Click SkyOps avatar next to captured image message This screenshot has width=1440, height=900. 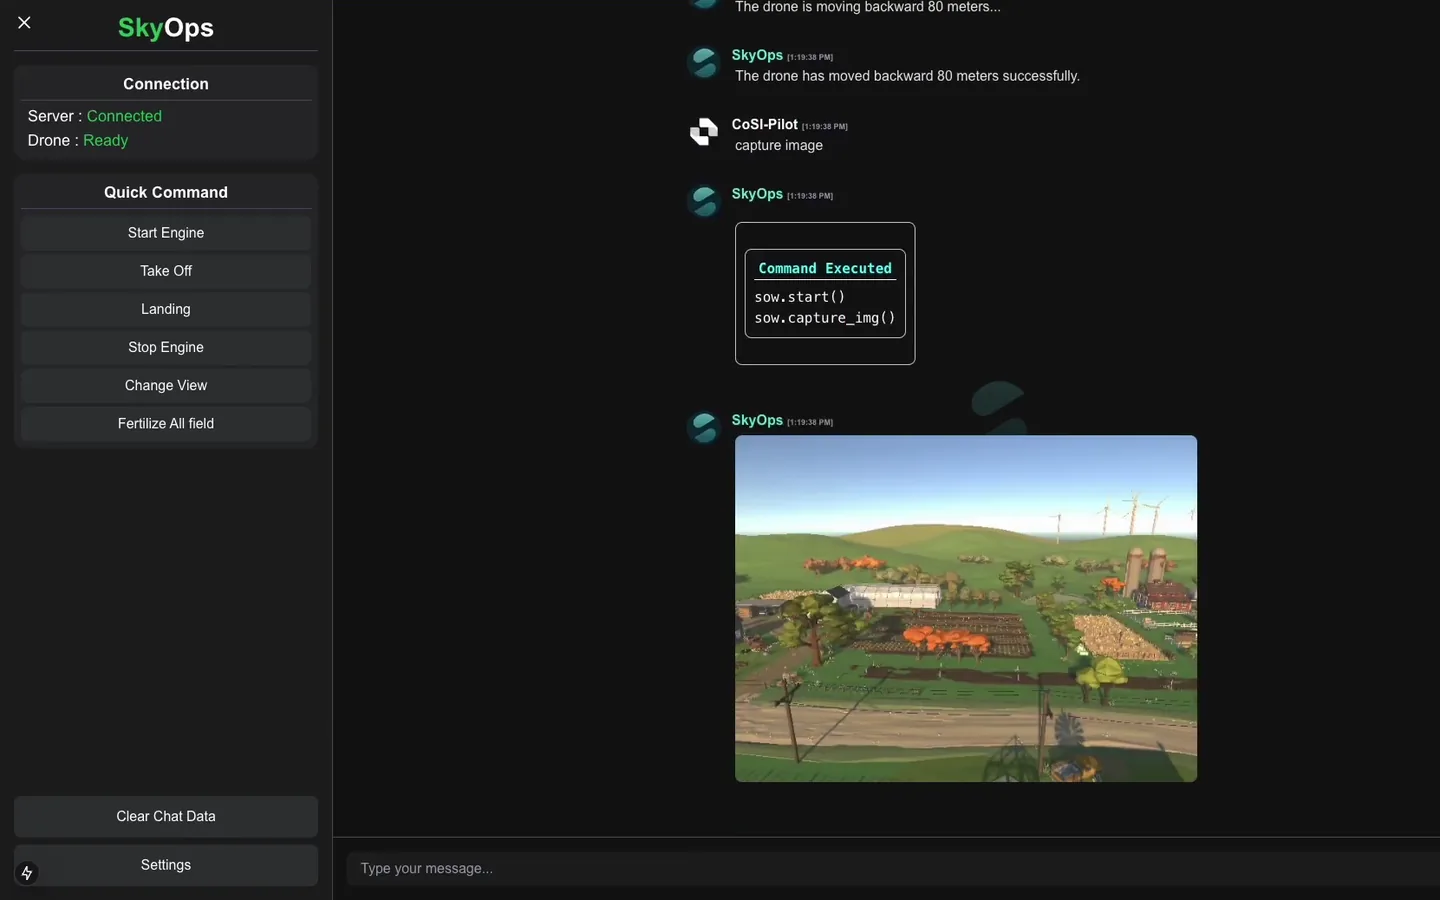704,428
